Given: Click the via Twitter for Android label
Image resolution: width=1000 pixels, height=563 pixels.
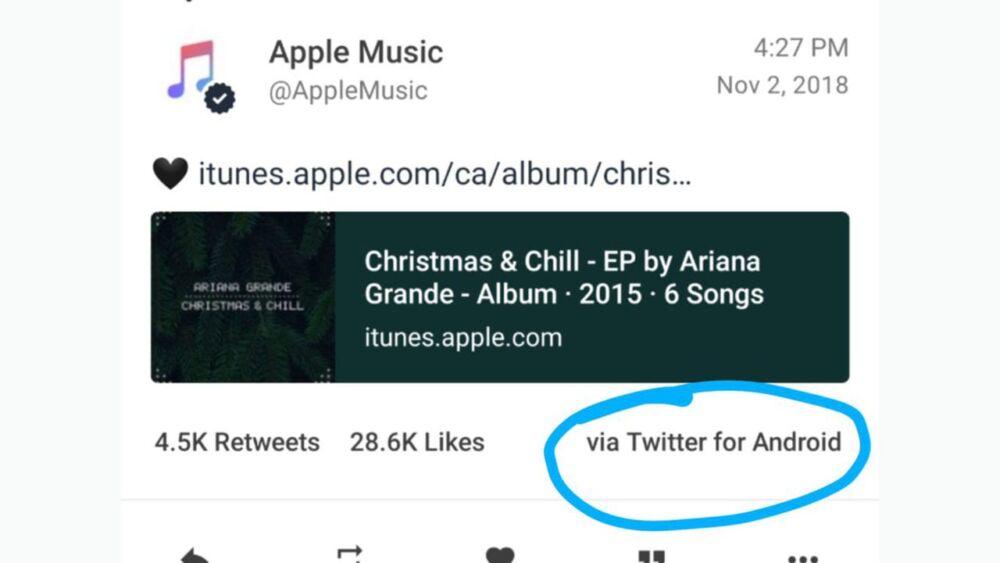Looking at the screenshot, I should (713, 442).
